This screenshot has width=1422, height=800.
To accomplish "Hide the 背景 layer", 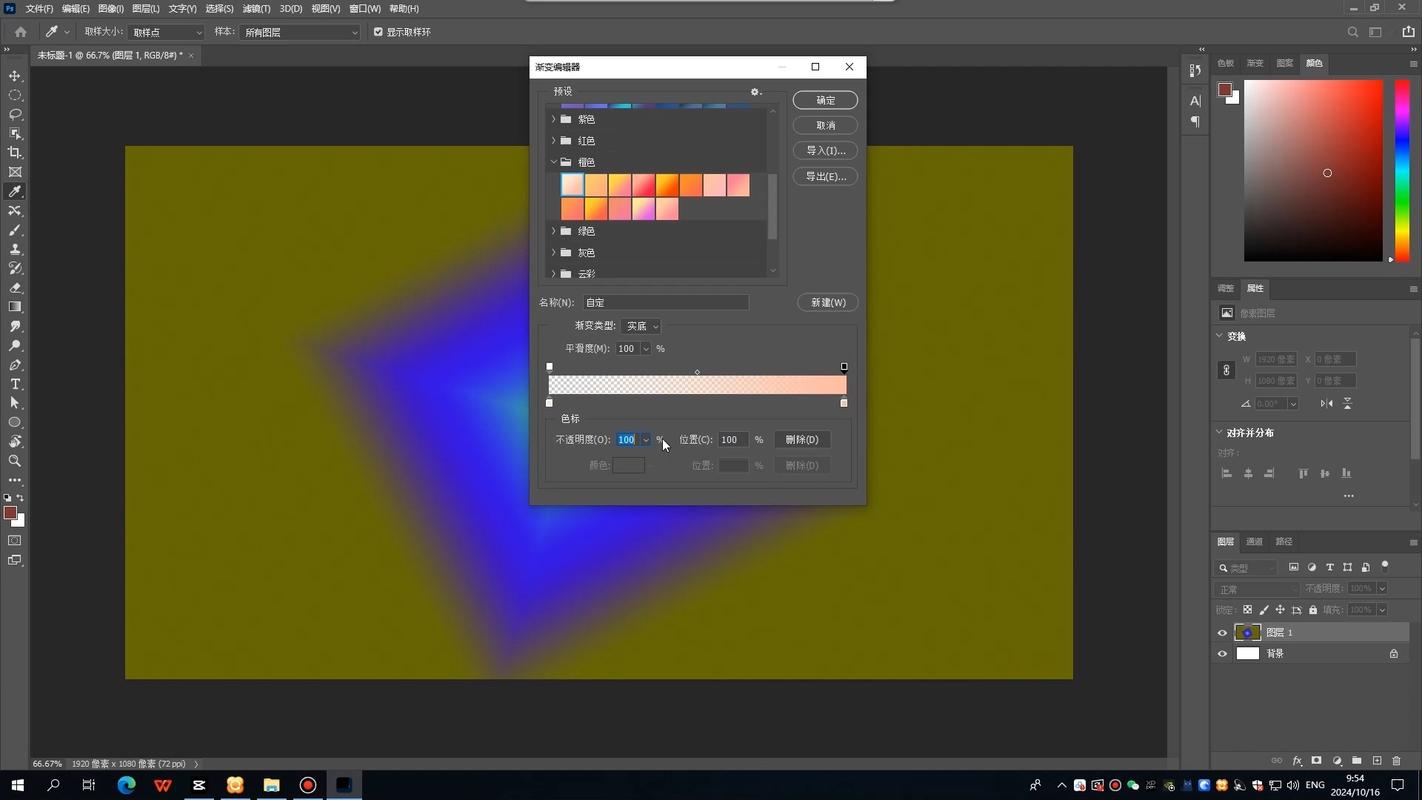I will coord(1222,654).
